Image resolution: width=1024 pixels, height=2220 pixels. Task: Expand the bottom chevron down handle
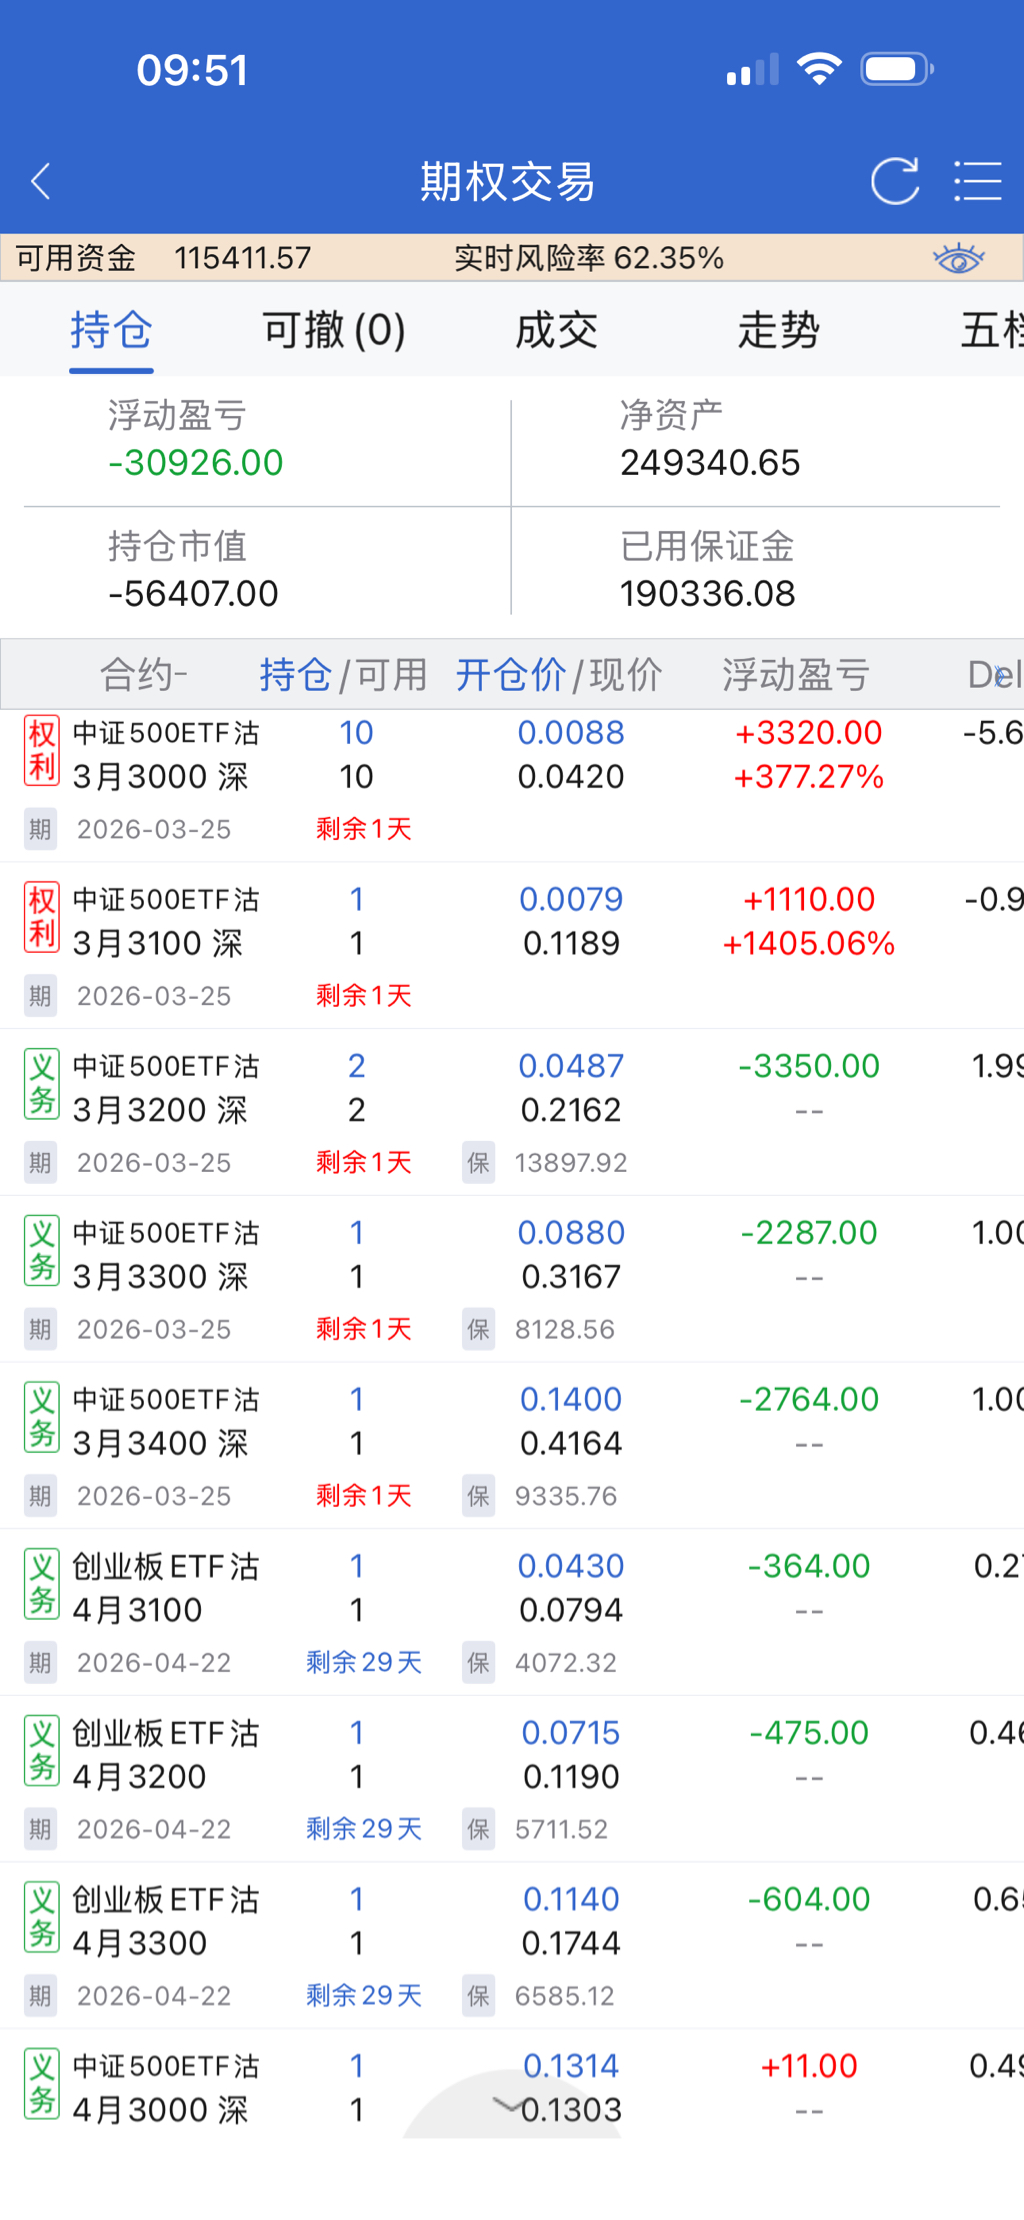pyautogui.click(x=510, y=2105)
